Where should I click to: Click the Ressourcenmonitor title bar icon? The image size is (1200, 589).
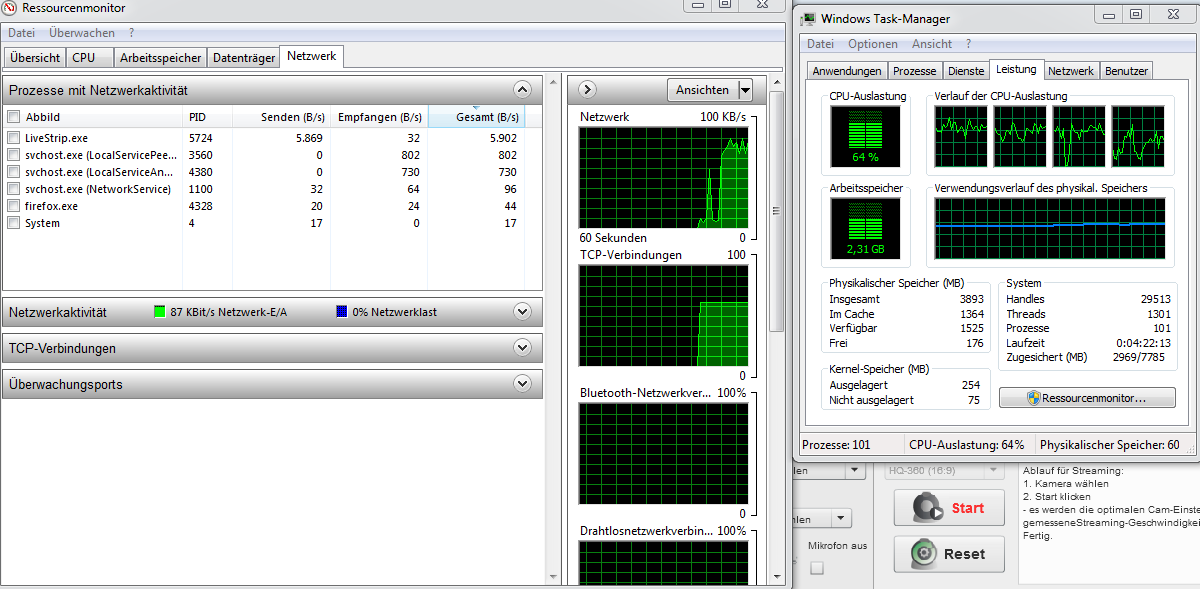pyautogui.click(x=9, y=10)
